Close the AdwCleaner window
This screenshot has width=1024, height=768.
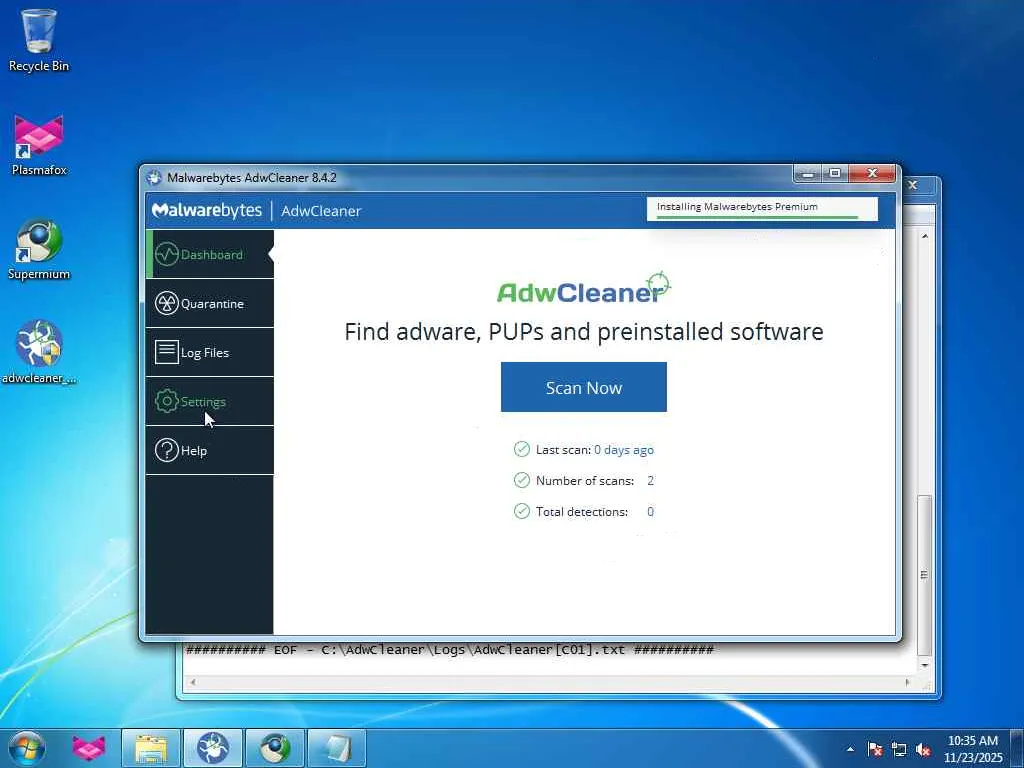872,174
